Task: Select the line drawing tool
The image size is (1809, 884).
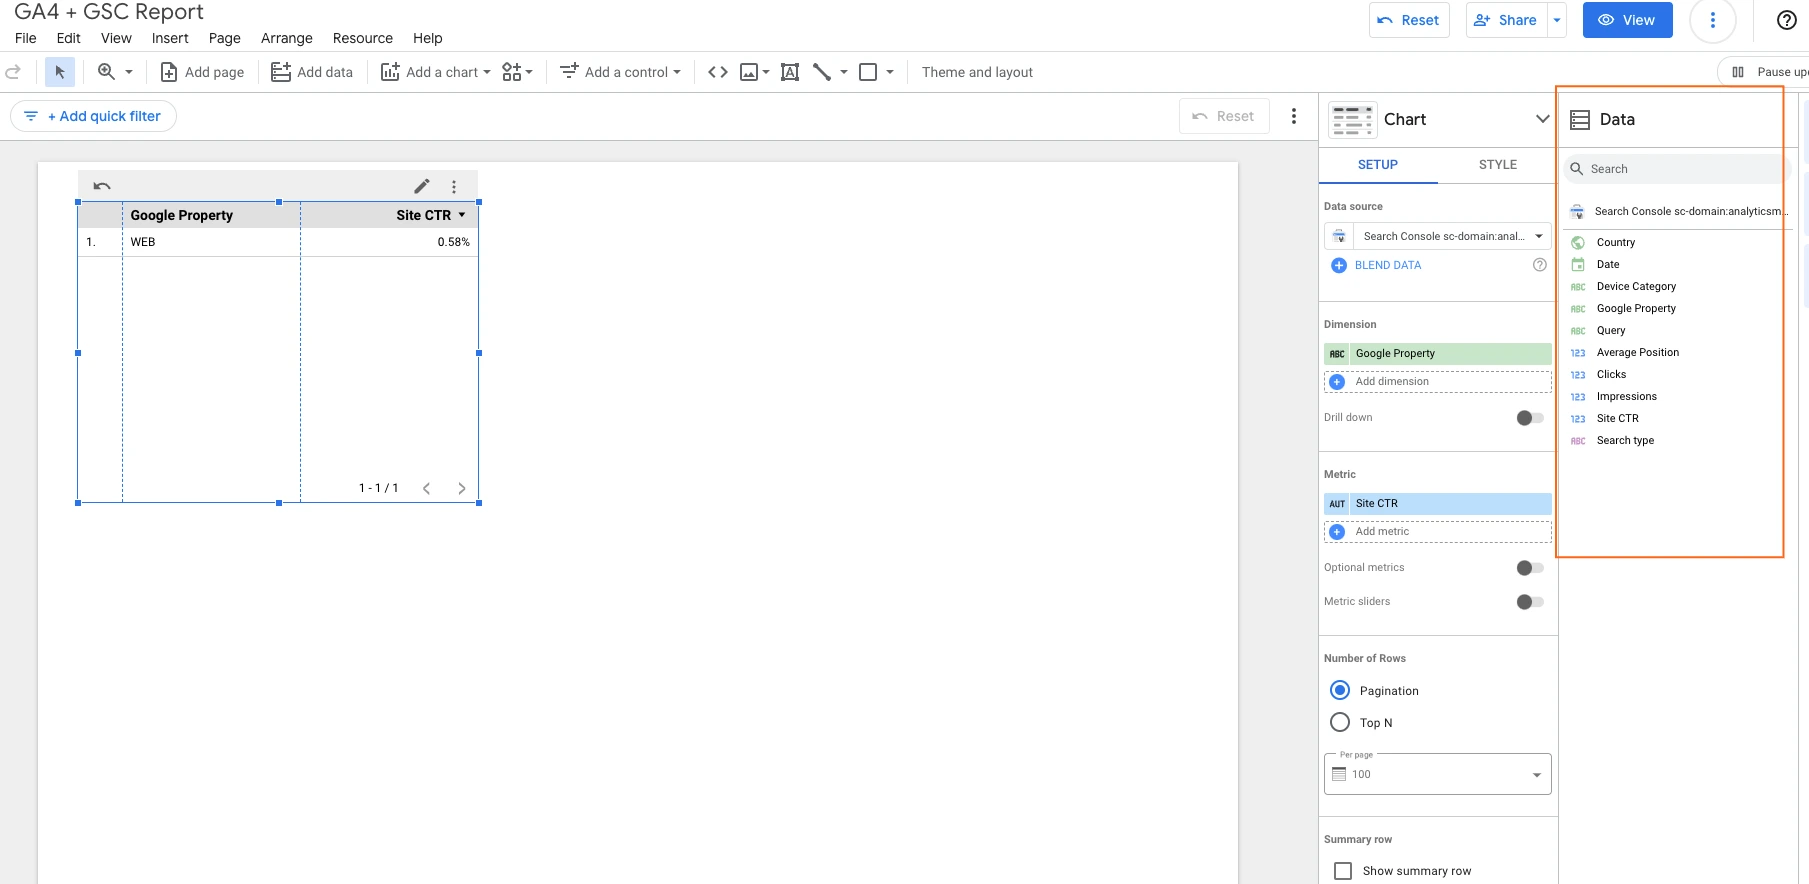Action: pyautogui.click(x=822, y=72)
